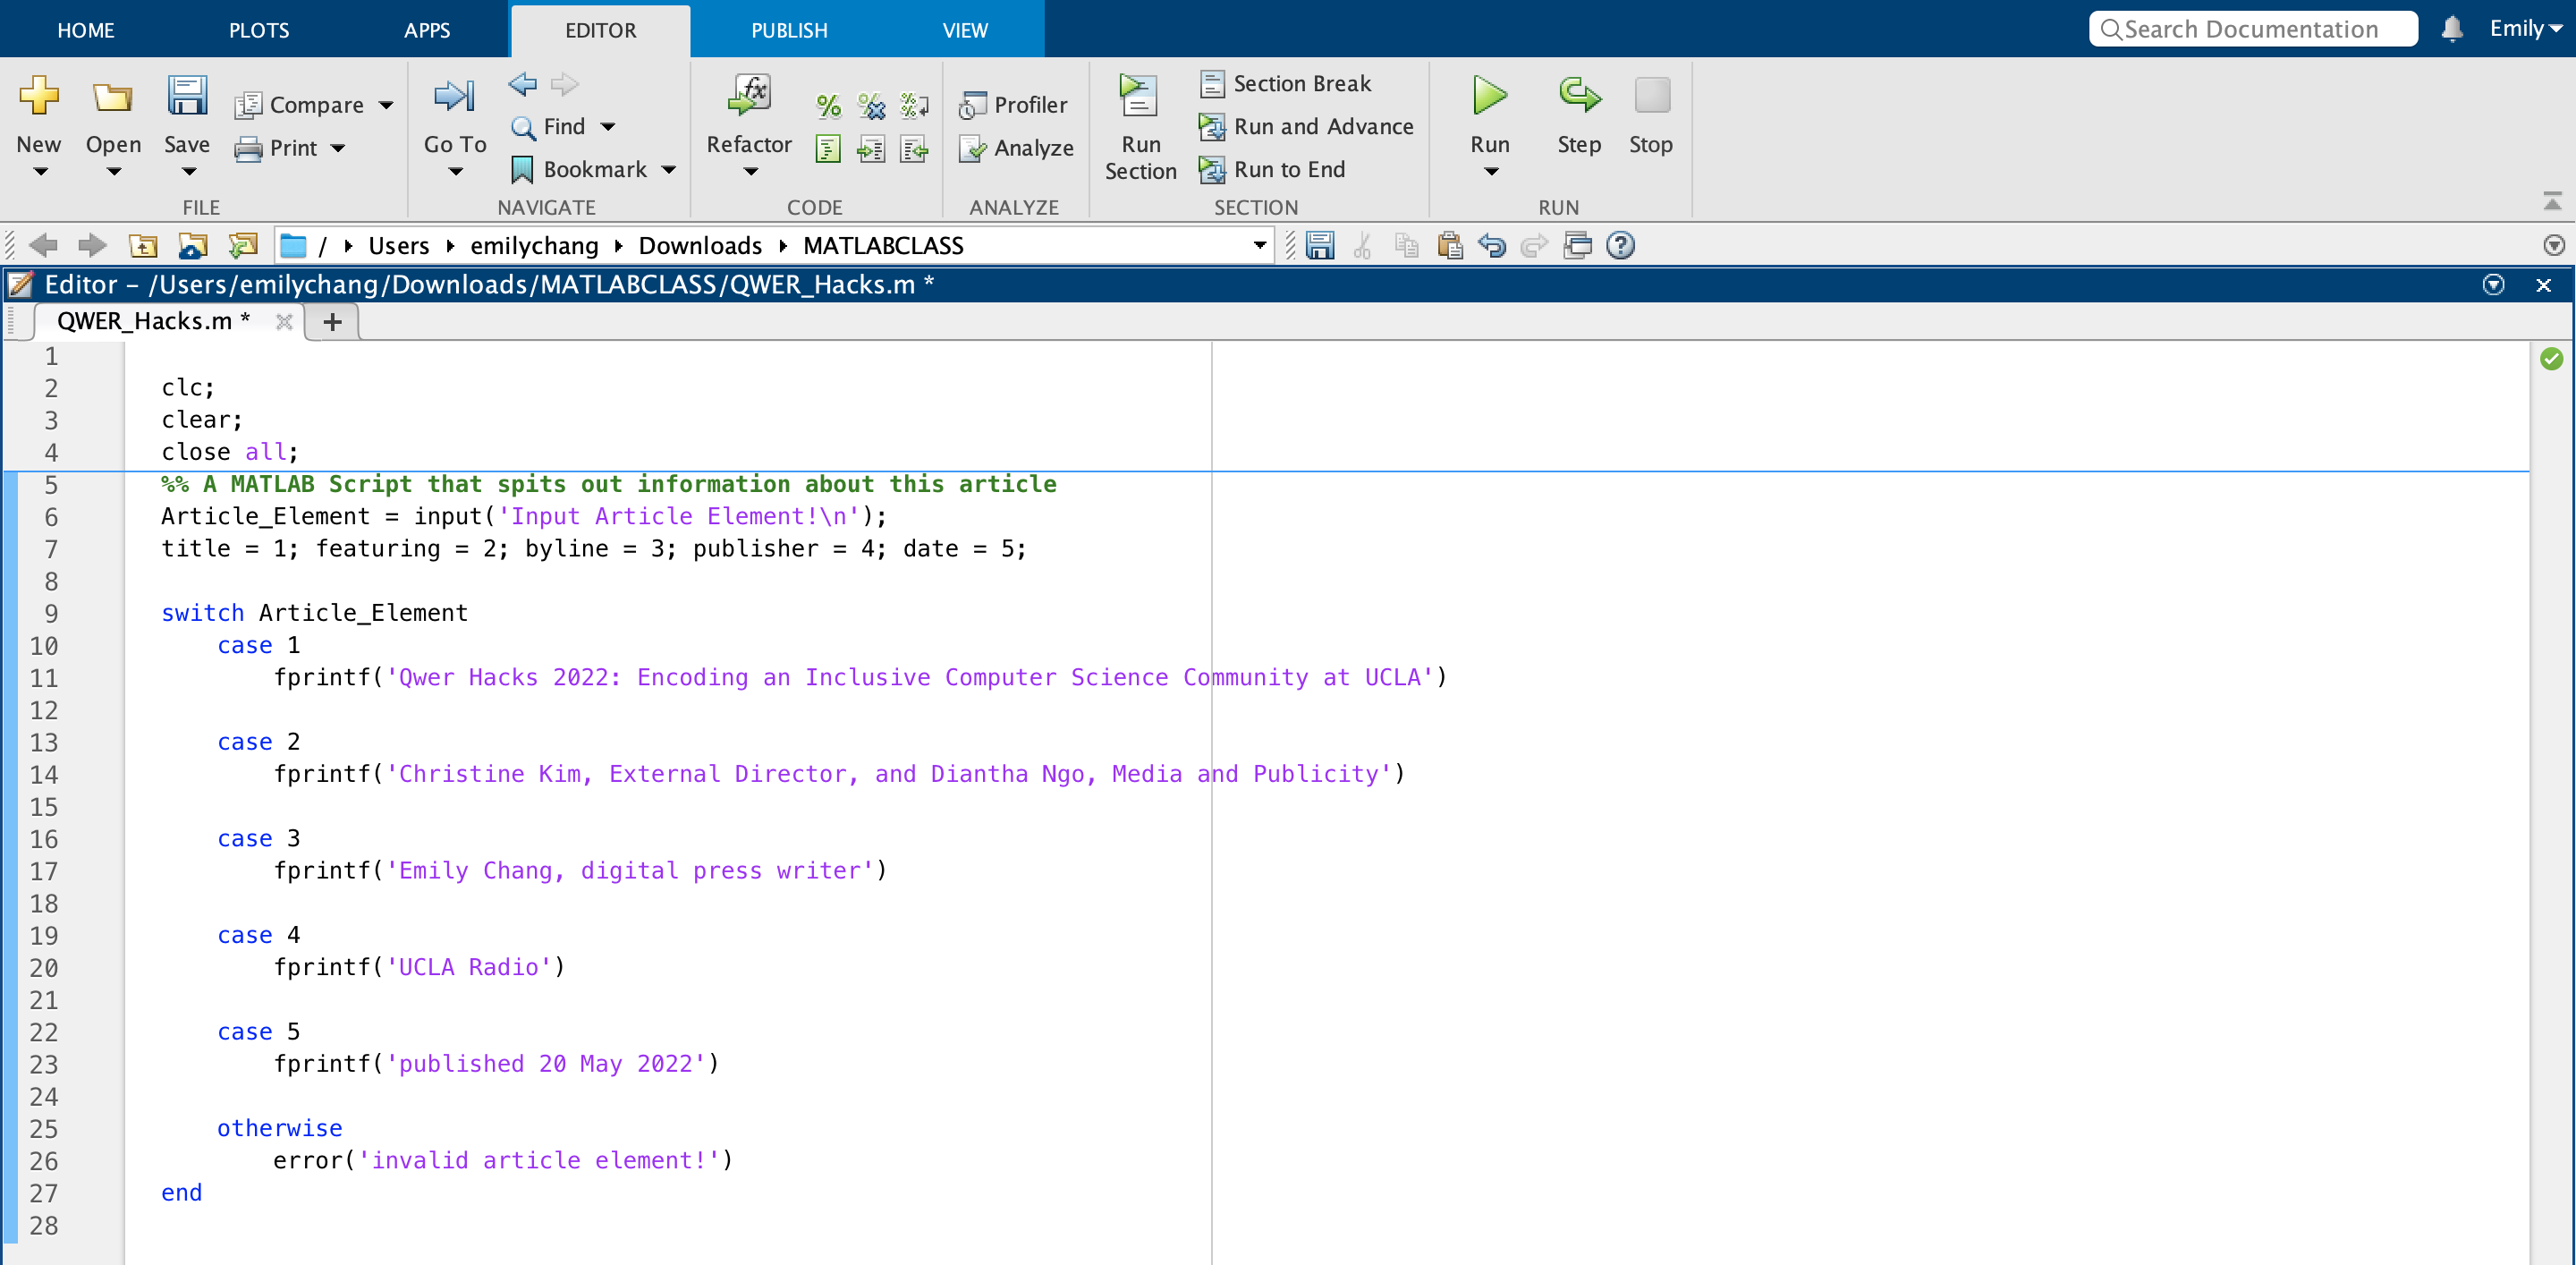This screenshot has height=1265, width=2576.
Task: Click the undo arrow in quick toolbar
Action: coord(1492,245)
